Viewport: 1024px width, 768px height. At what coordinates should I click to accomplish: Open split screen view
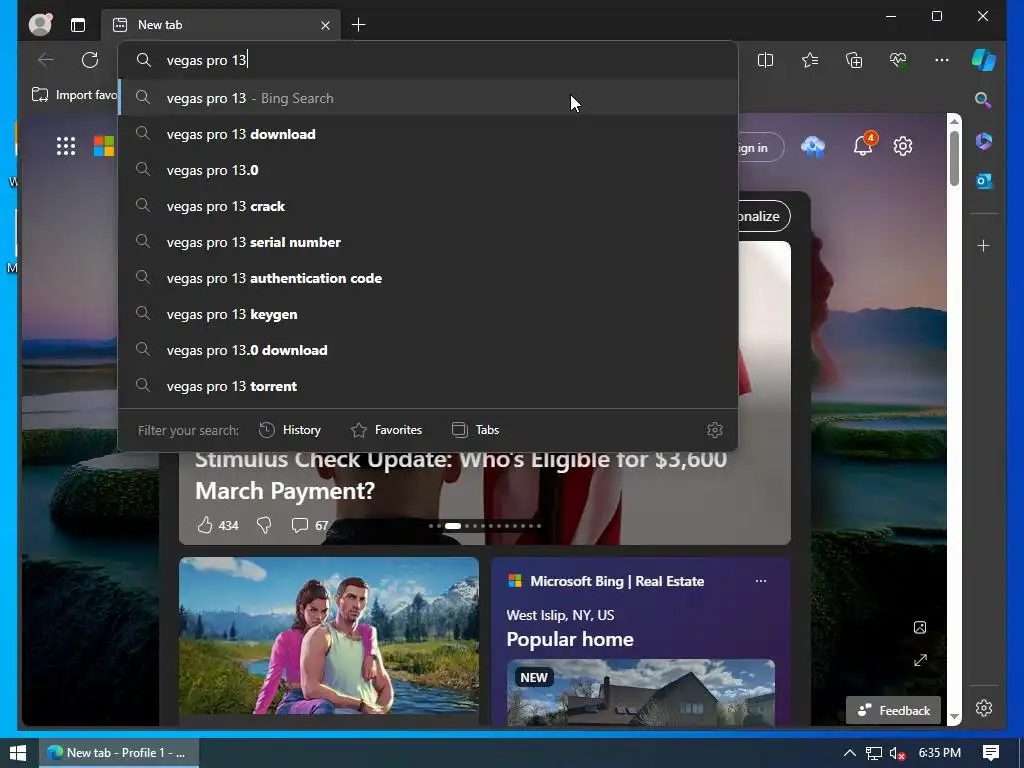coord(765,60)
